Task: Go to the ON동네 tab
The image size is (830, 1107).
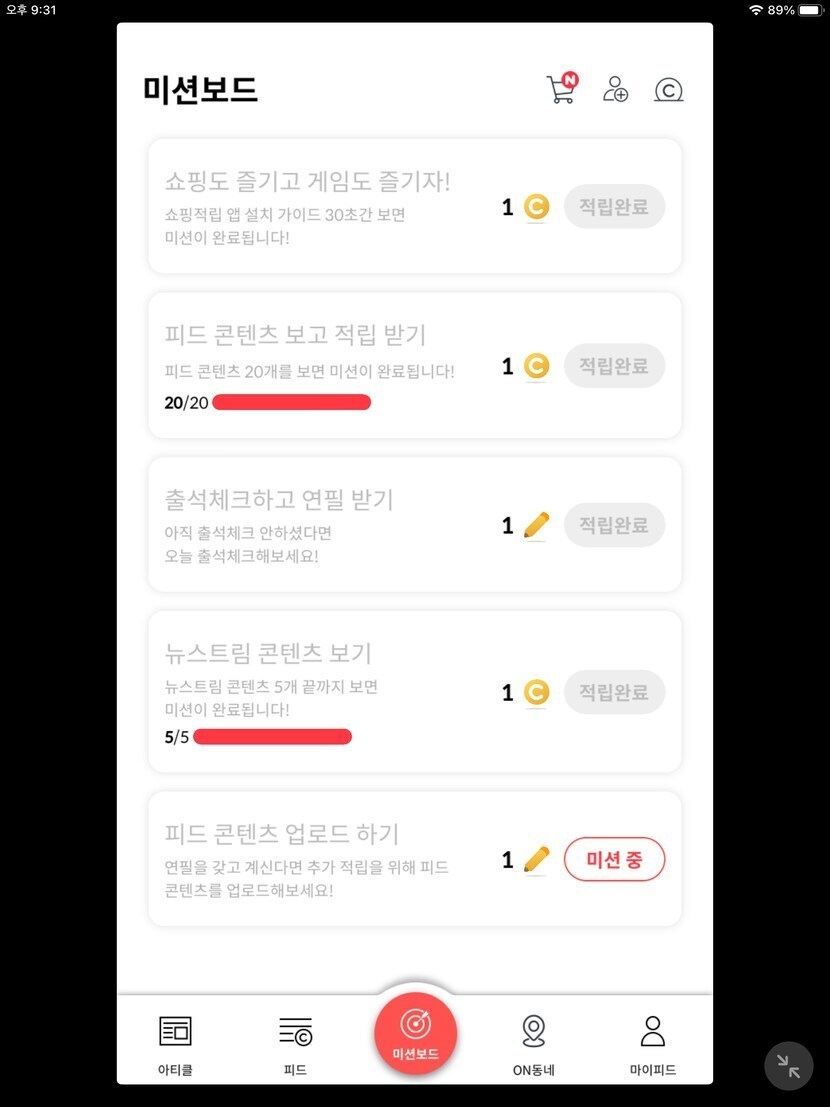Action: (534, 1043)
